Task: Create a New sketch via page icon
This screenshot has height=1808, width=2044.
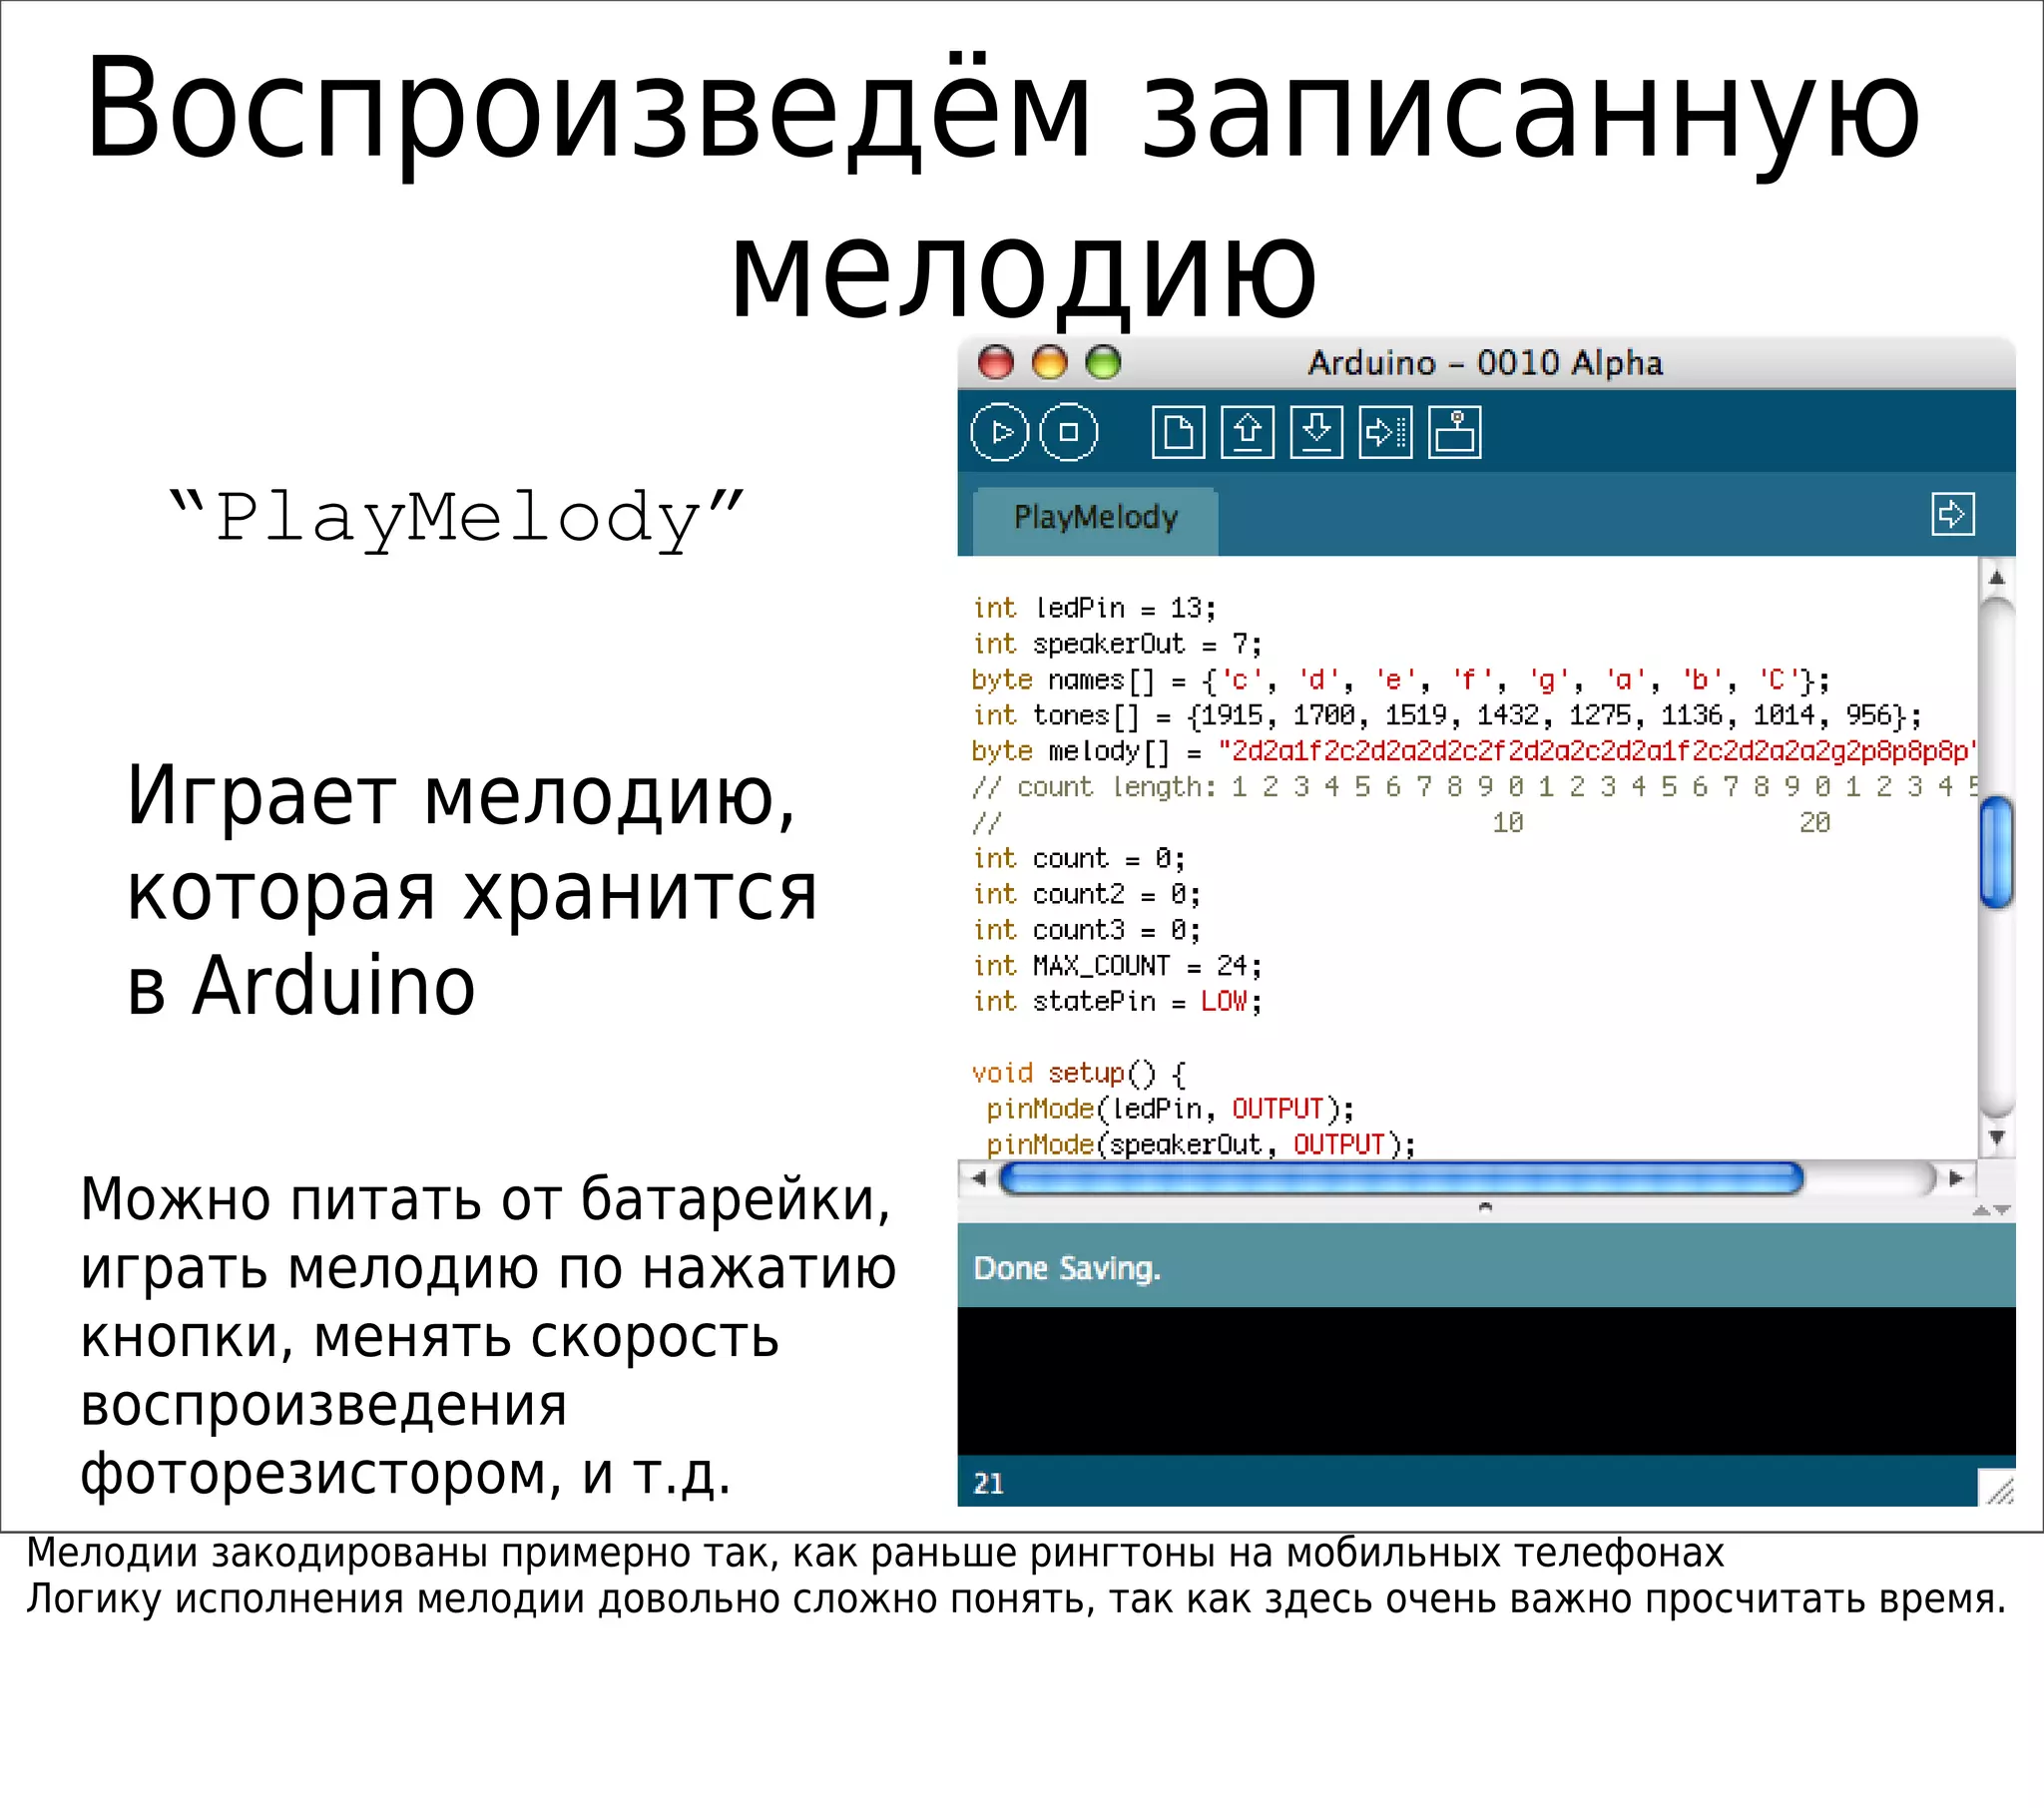Action: tap(1178, 432)
